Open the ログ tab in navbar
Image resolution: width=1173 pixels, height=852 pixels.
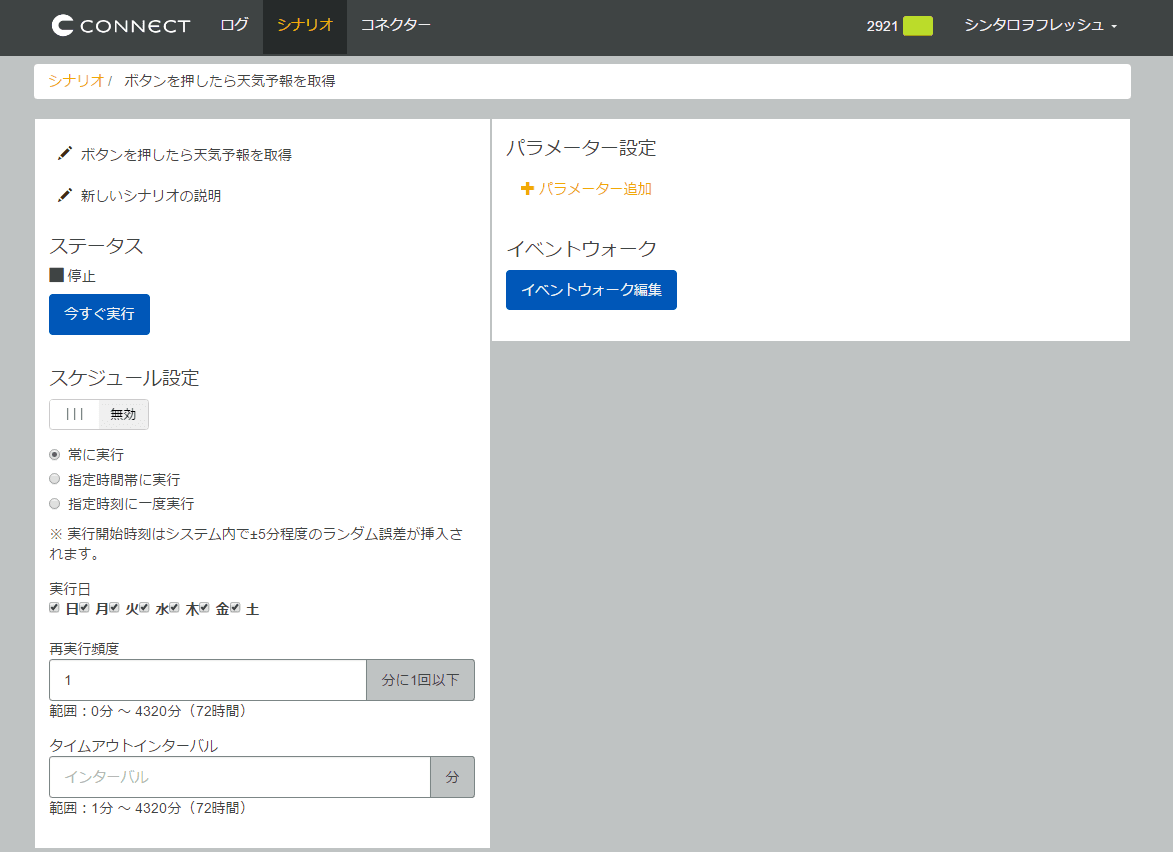pos(234,26)
